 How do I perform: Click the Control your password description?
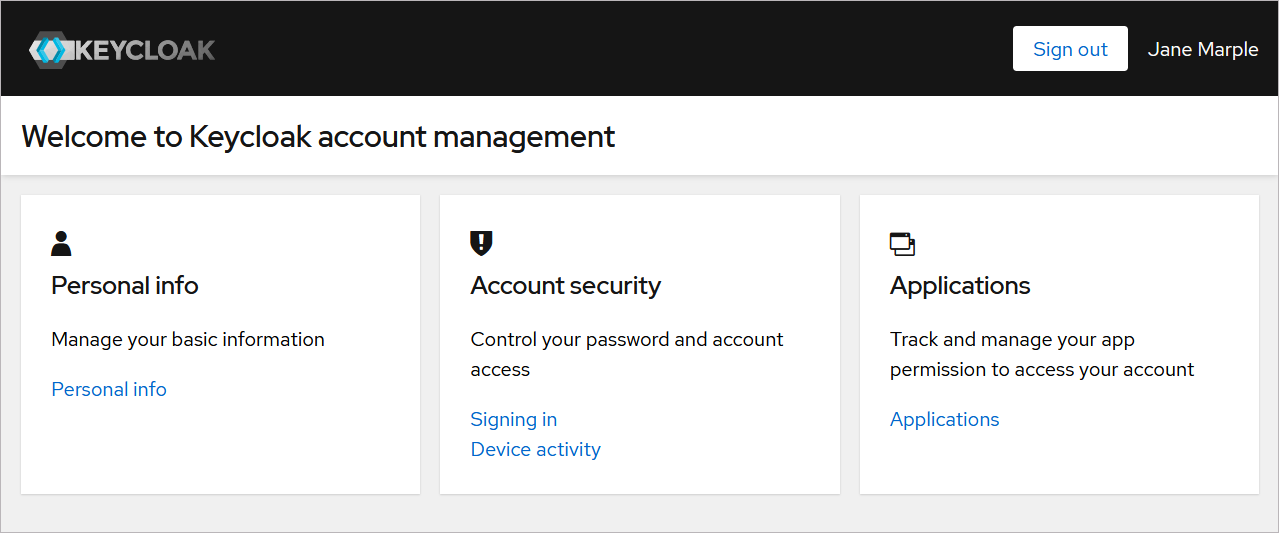(626, 354)
